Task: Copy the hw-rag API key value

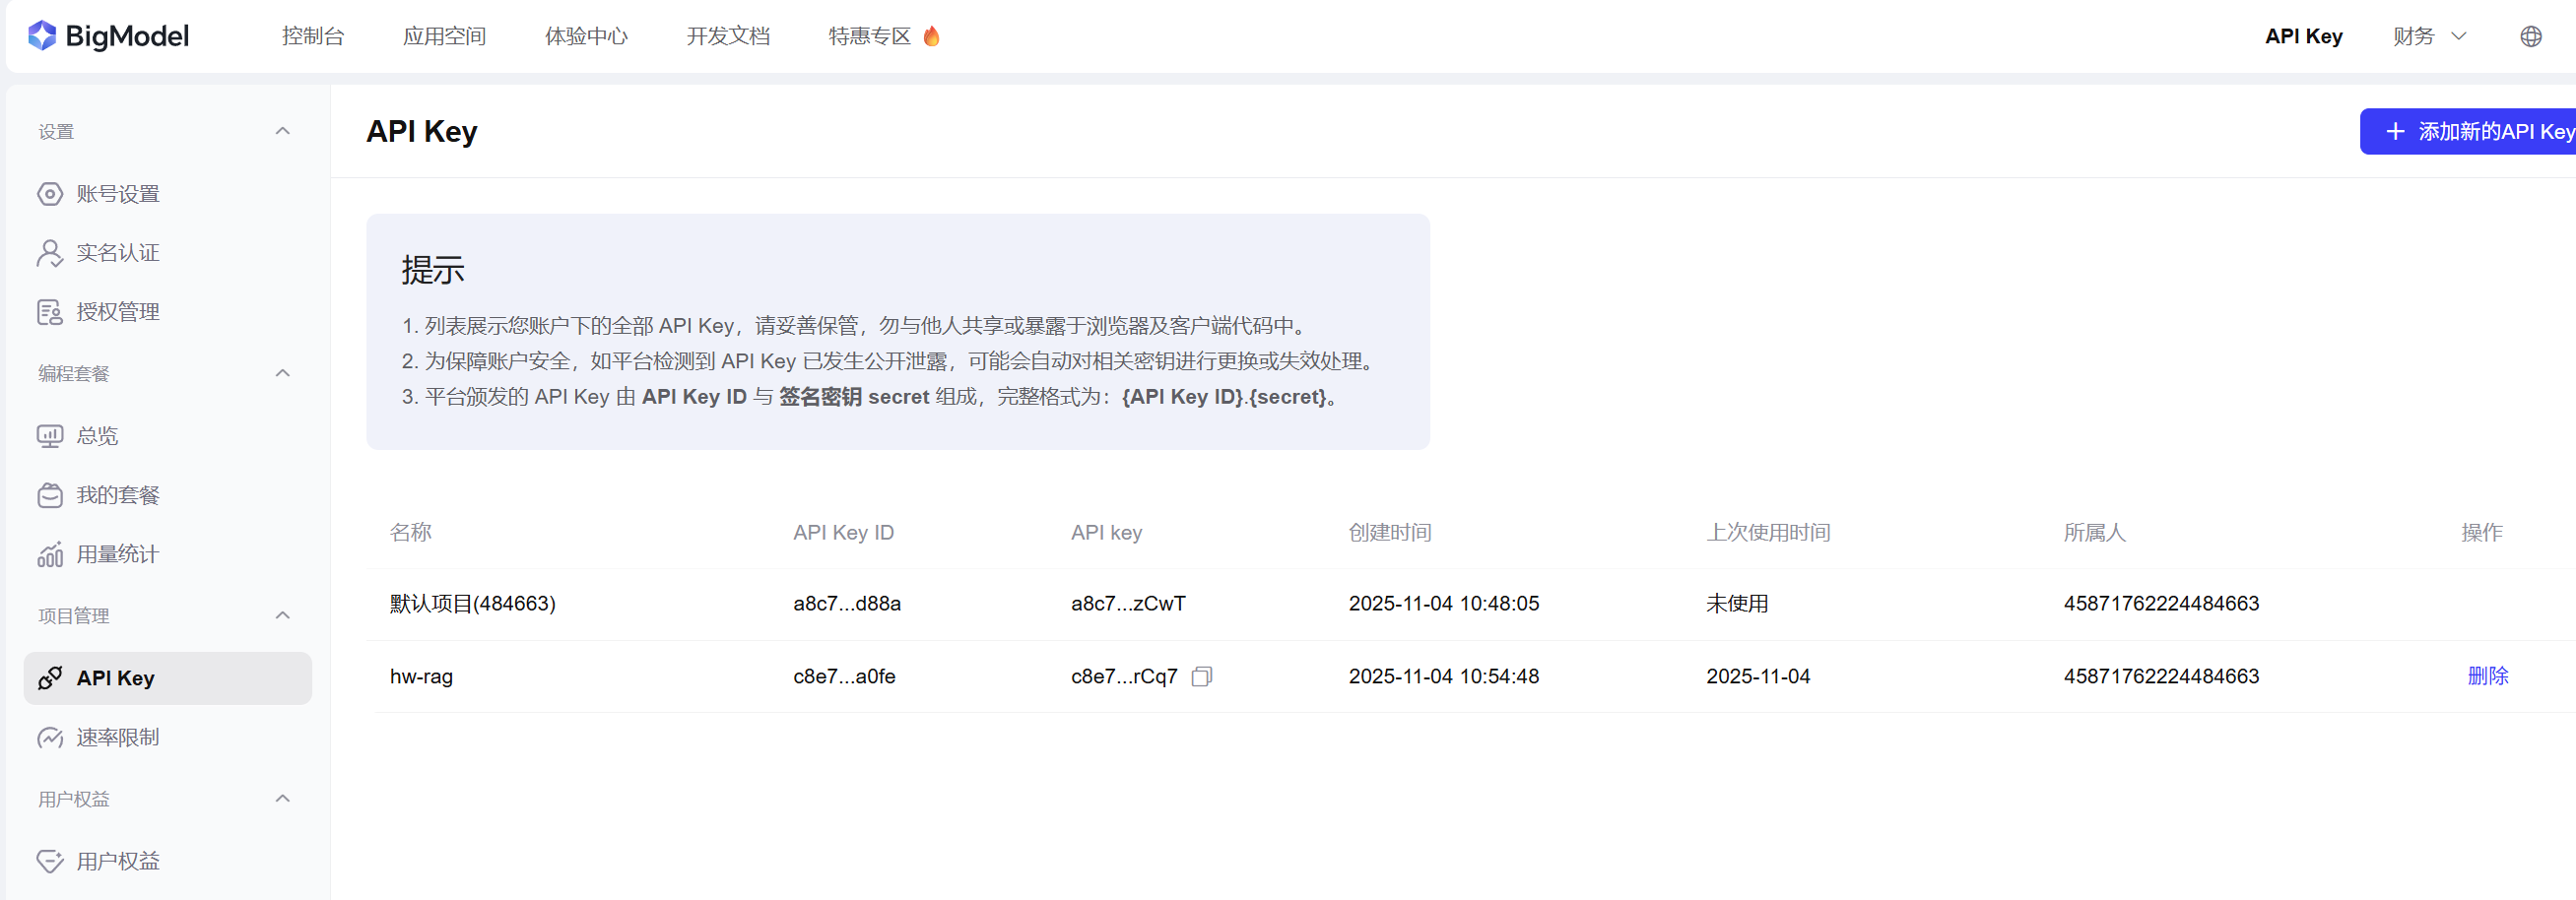Action: (x=1202, y=677)
